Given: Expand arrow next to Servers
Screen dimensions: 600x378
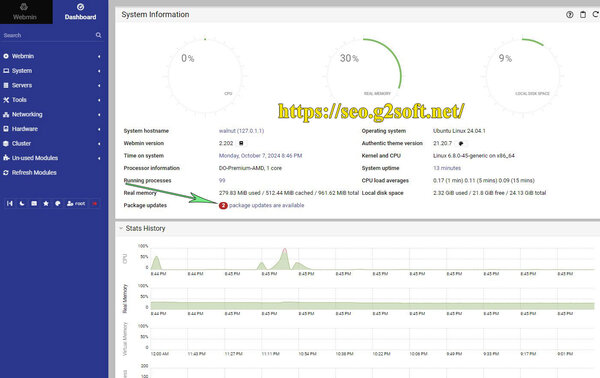Looking at the screenshot, I should [x=99, y=86].
